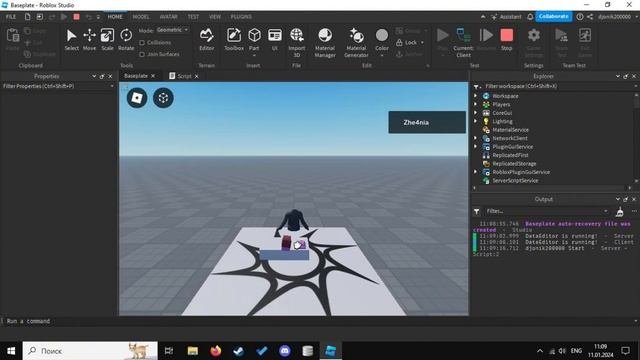
Task: Expand the RobloxPluginGuiService node
Action: pyautogui.click(x=476, y=172)
